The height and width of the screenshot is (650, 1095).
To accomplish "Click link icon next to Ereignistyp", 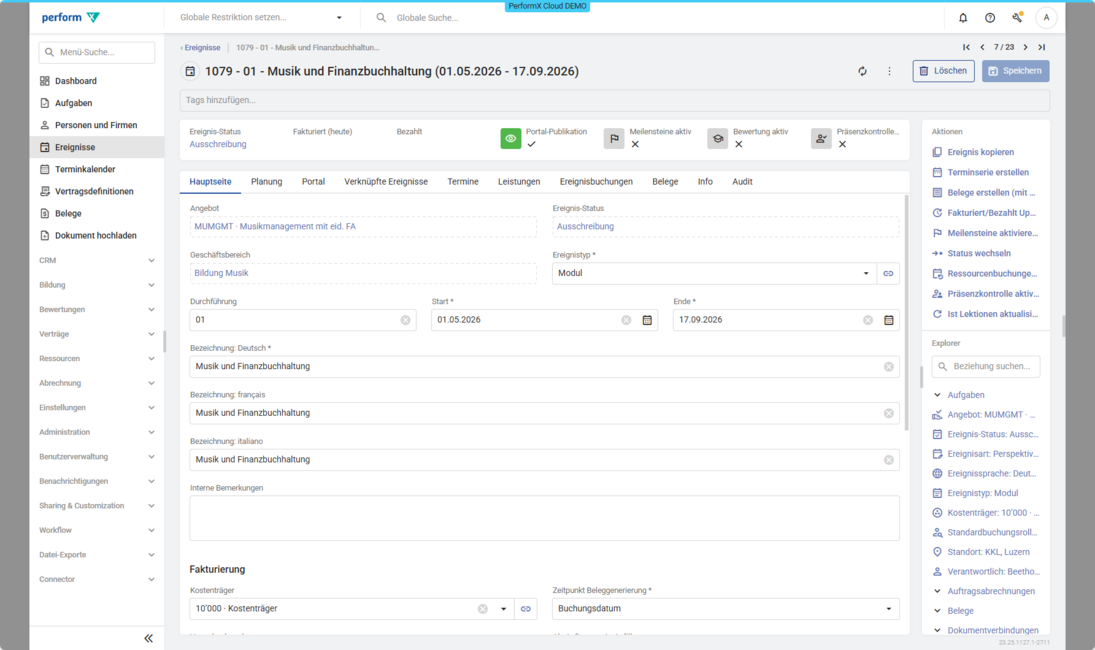I will [888, 273].
